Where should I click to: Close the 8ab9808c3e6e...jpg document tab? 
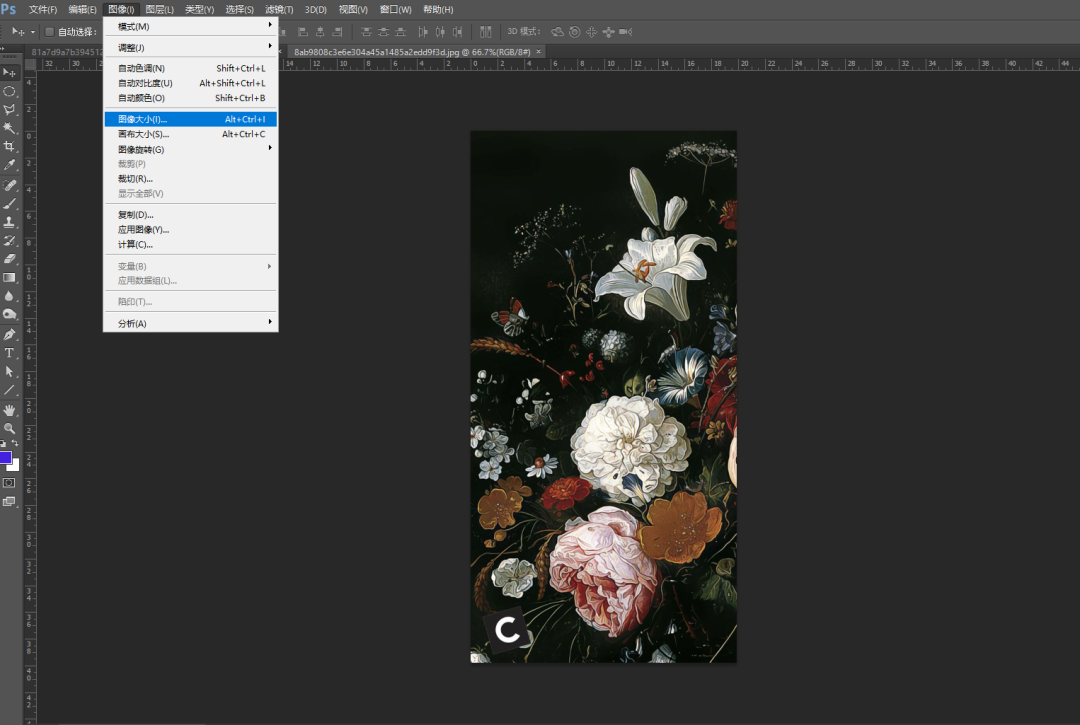pyautogui.click(x=539, y=52)
